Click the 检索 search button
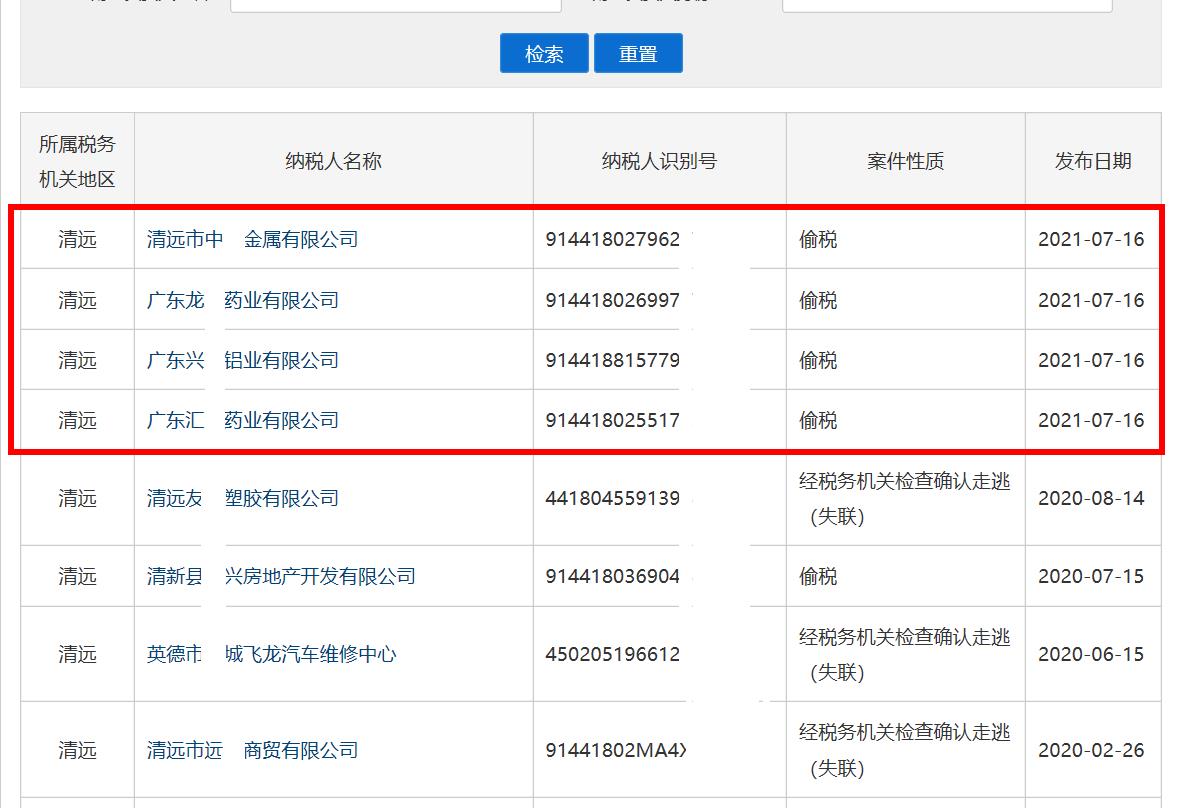The height and width of the screenshot is (808, 1179). (x=544, y=52)
